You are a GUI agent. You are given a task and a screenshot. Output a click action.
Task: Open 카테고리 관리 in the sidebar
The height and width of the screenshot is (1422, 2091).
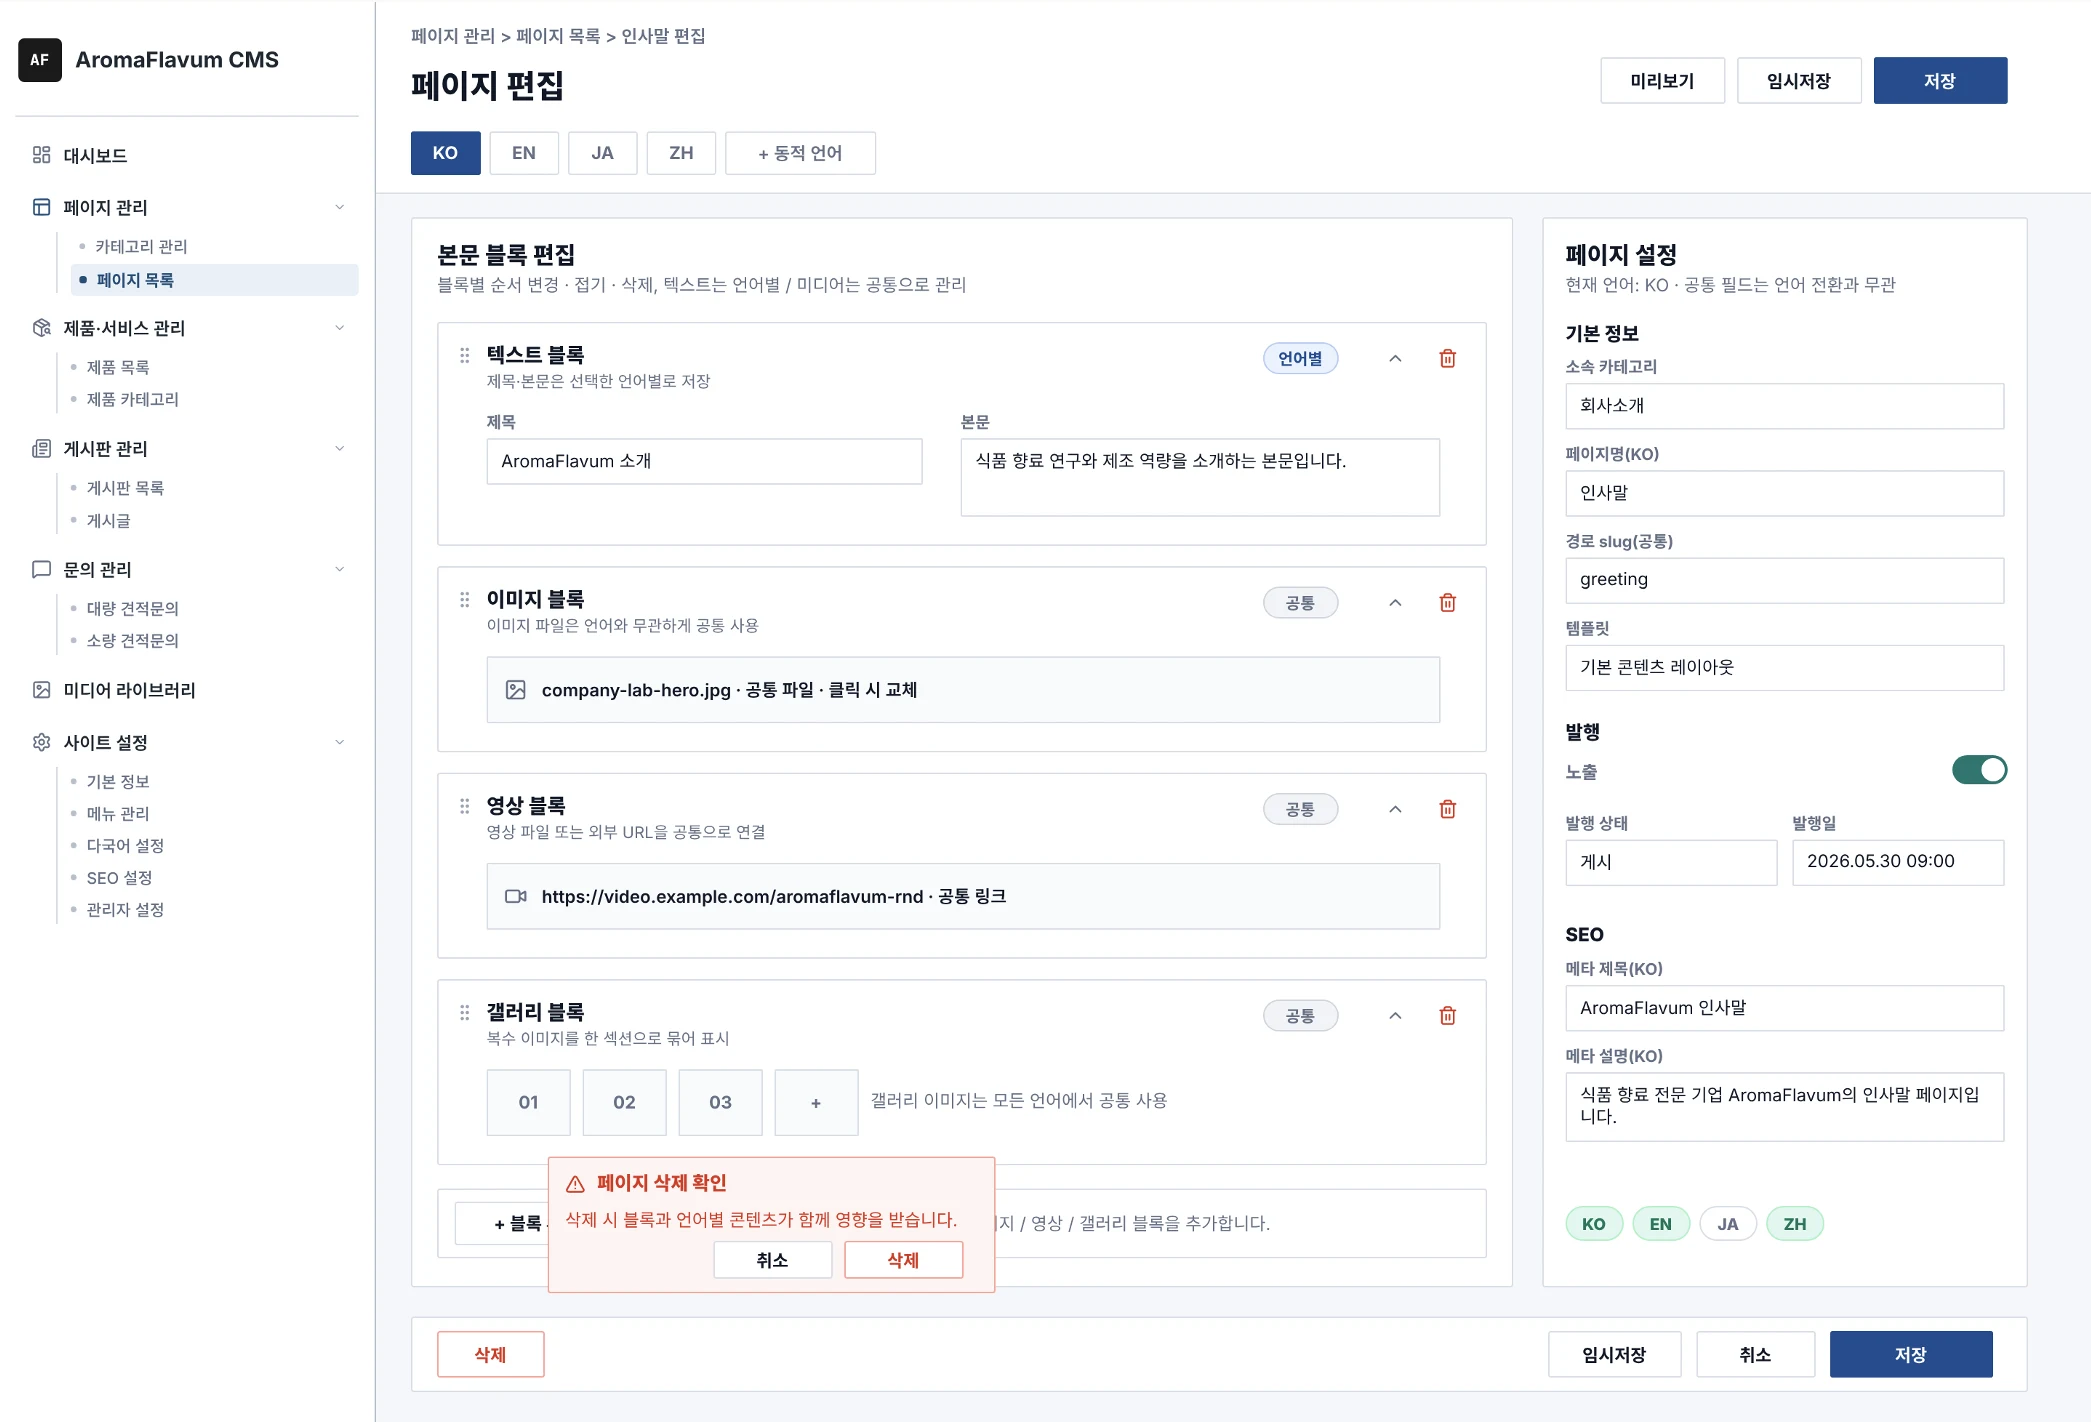tap(141, 246)
